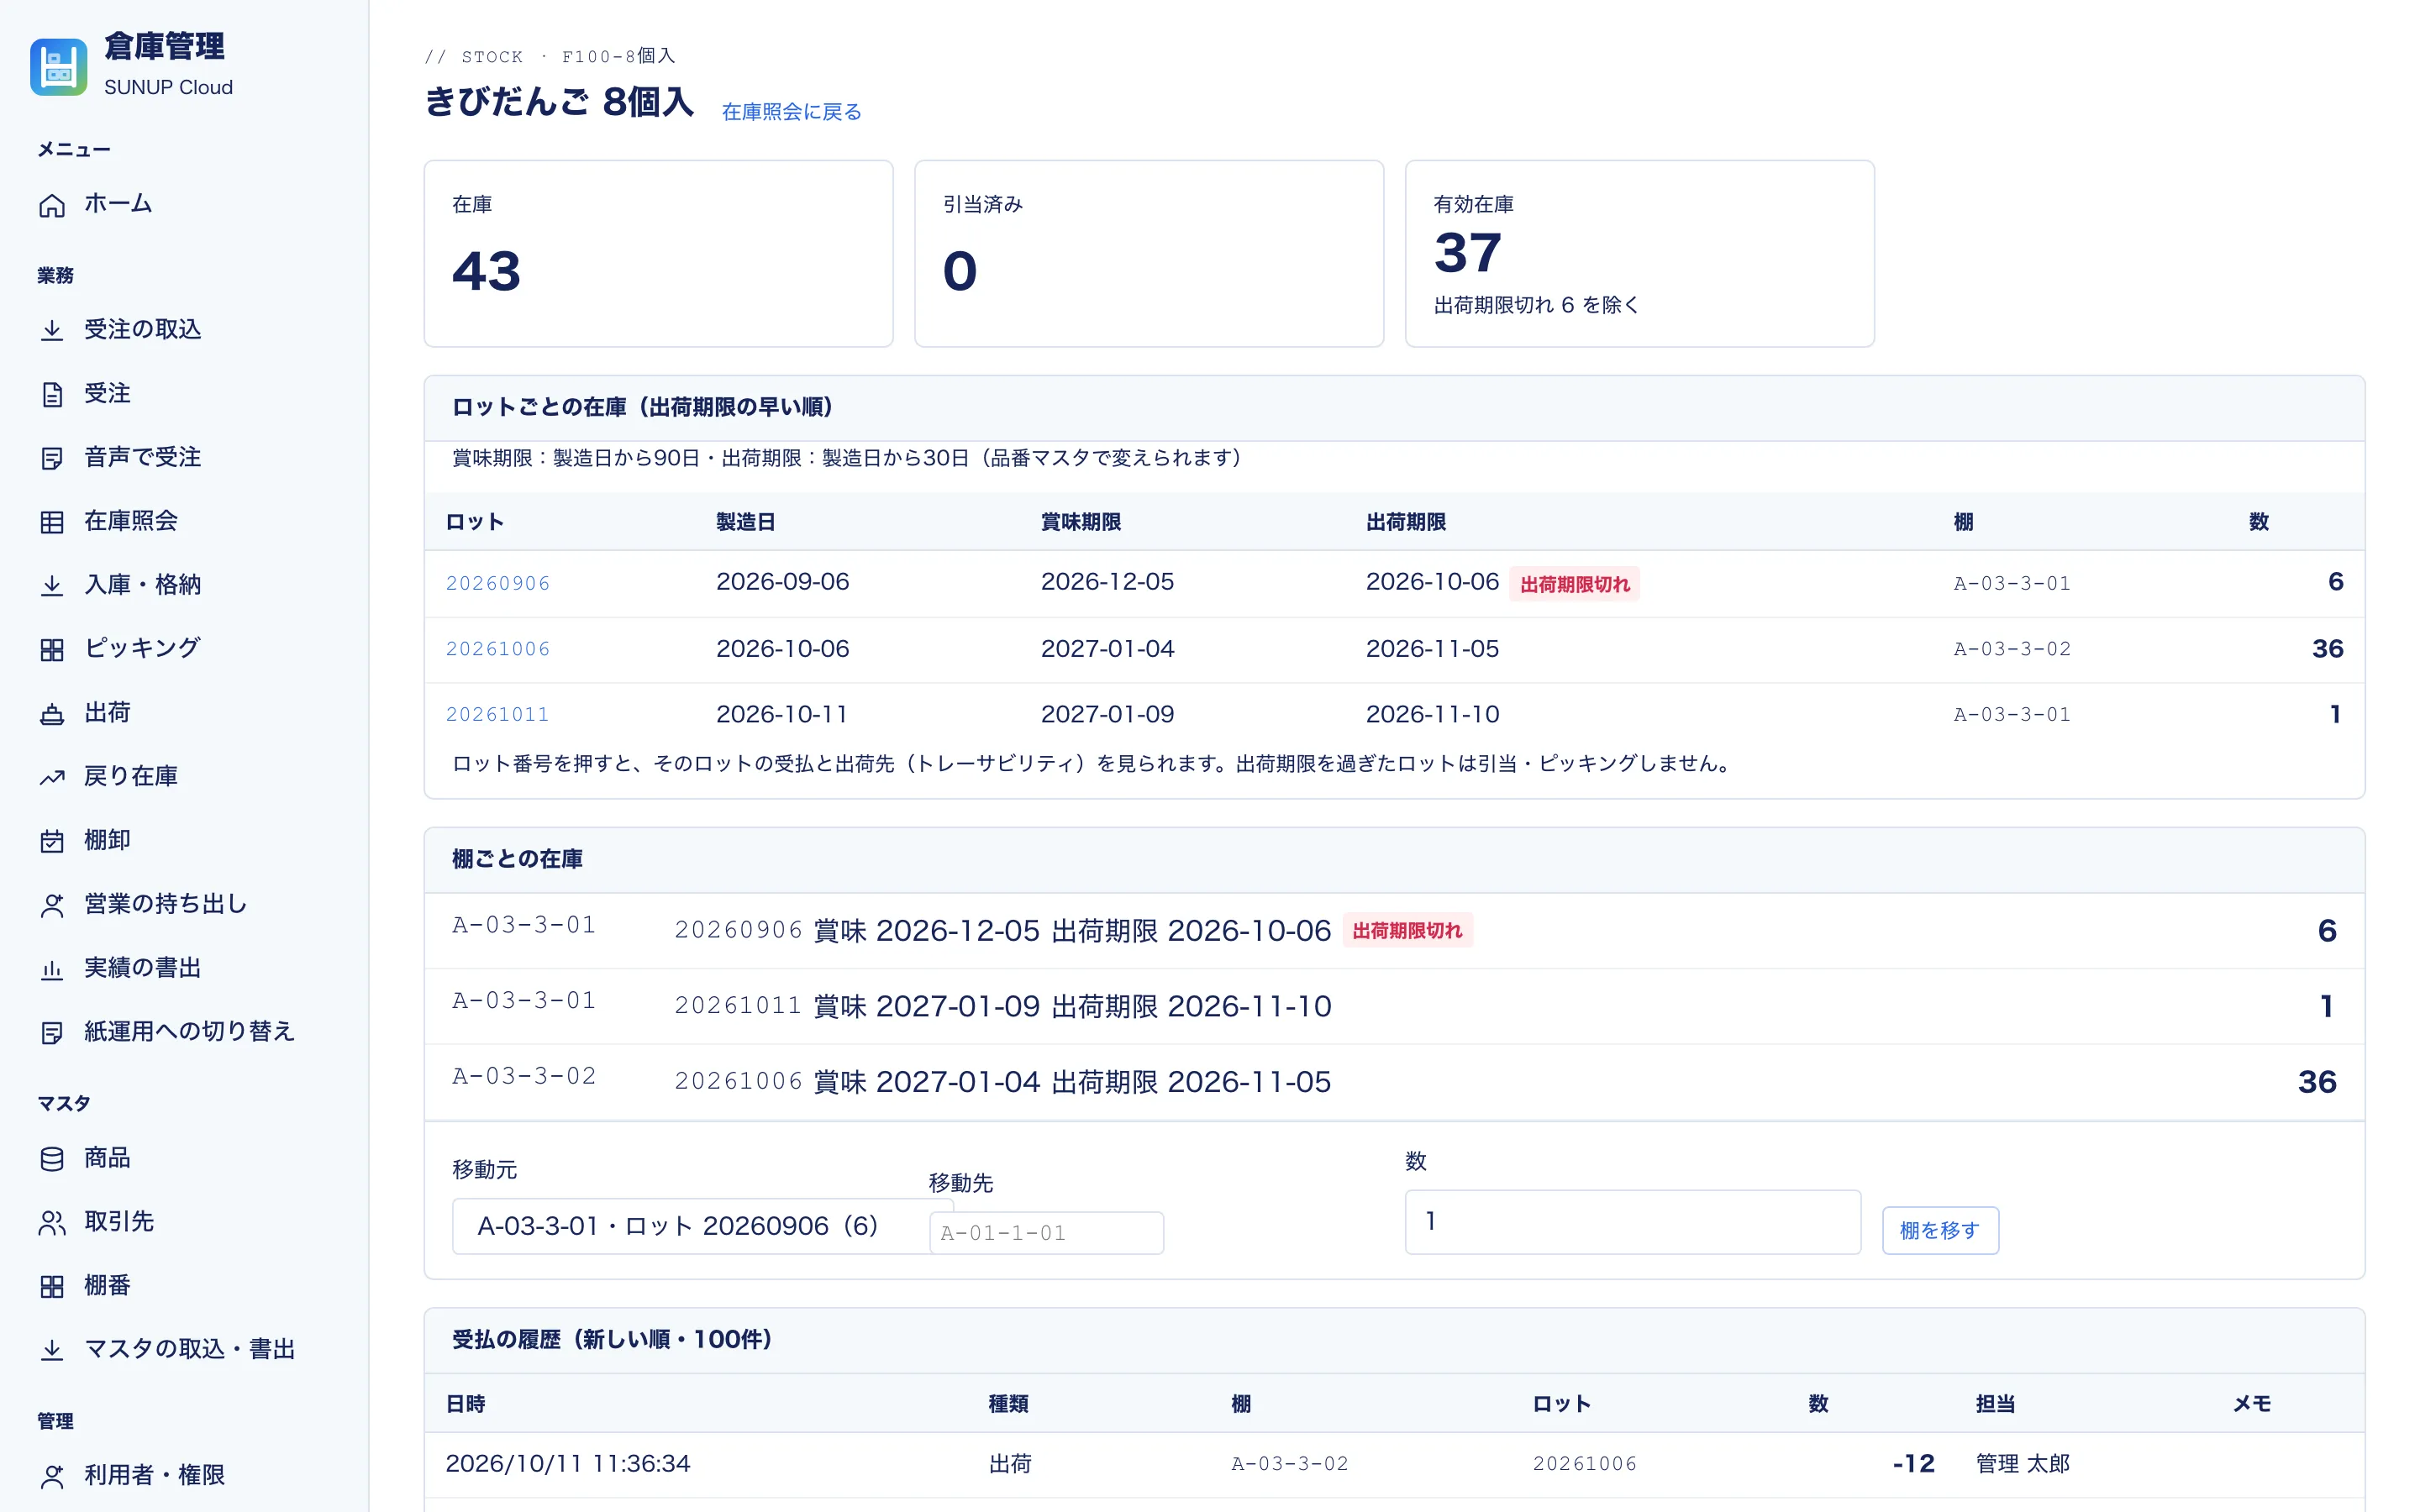
Task: Click the 音声で受注 note icon
Action: tap(52, 459)
